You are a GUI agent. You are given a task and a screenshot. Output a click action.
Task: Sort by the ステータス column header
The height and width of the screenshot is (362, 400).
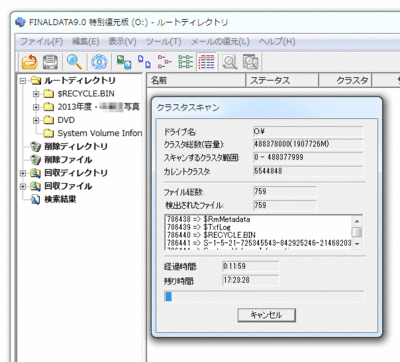pyautogui.click(x=282, y=80)
